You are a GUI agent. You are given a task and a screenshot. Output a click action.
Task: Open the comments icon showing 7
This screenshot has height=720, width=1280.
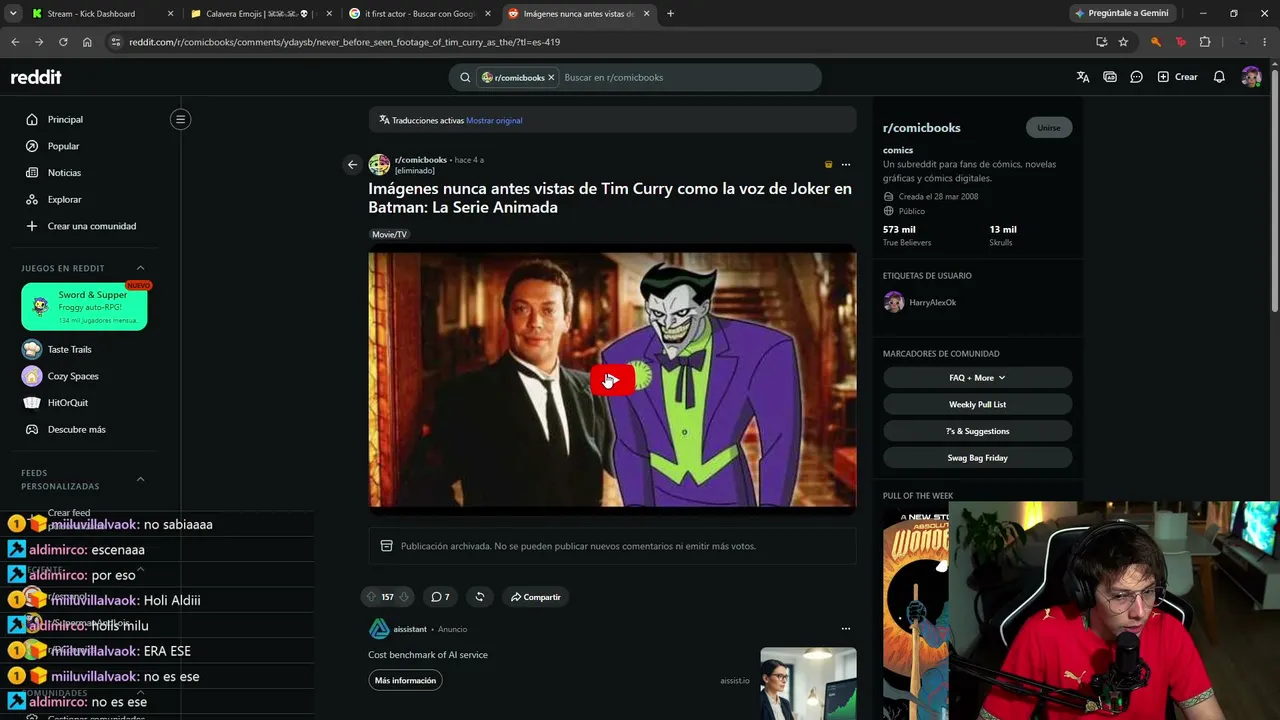click(x=440, y=597)
